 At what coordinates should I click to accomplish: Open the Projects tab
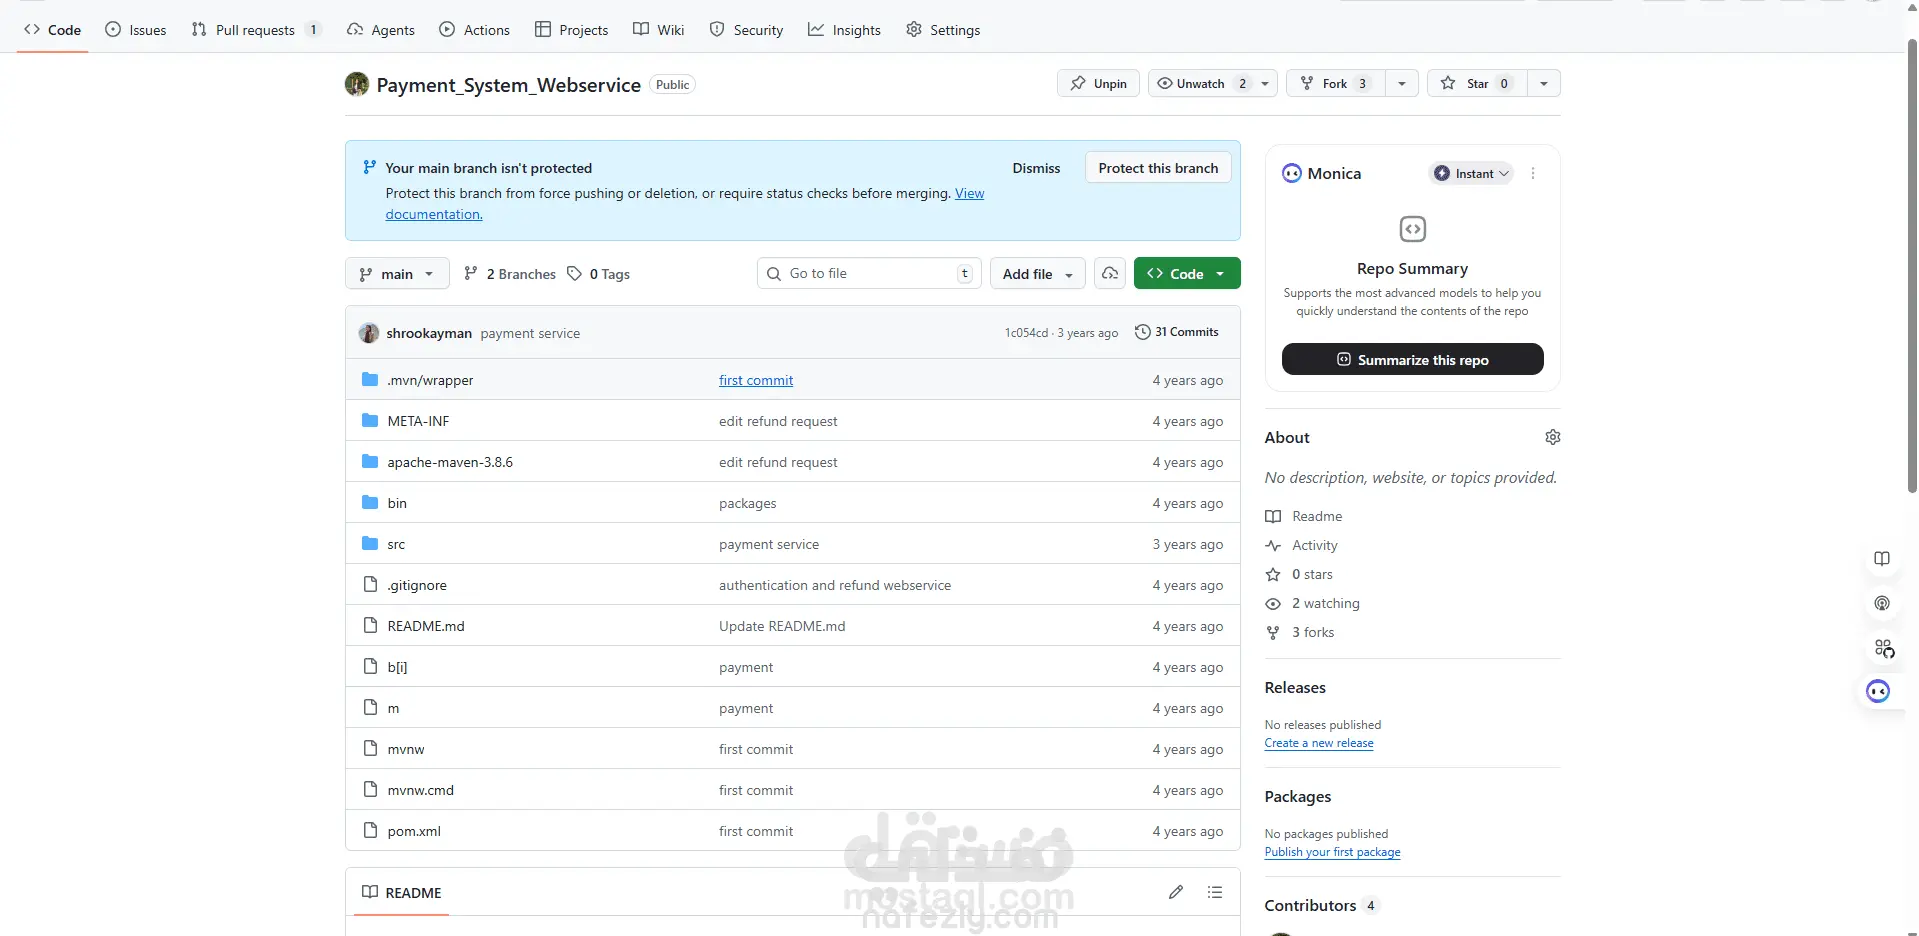572,30
